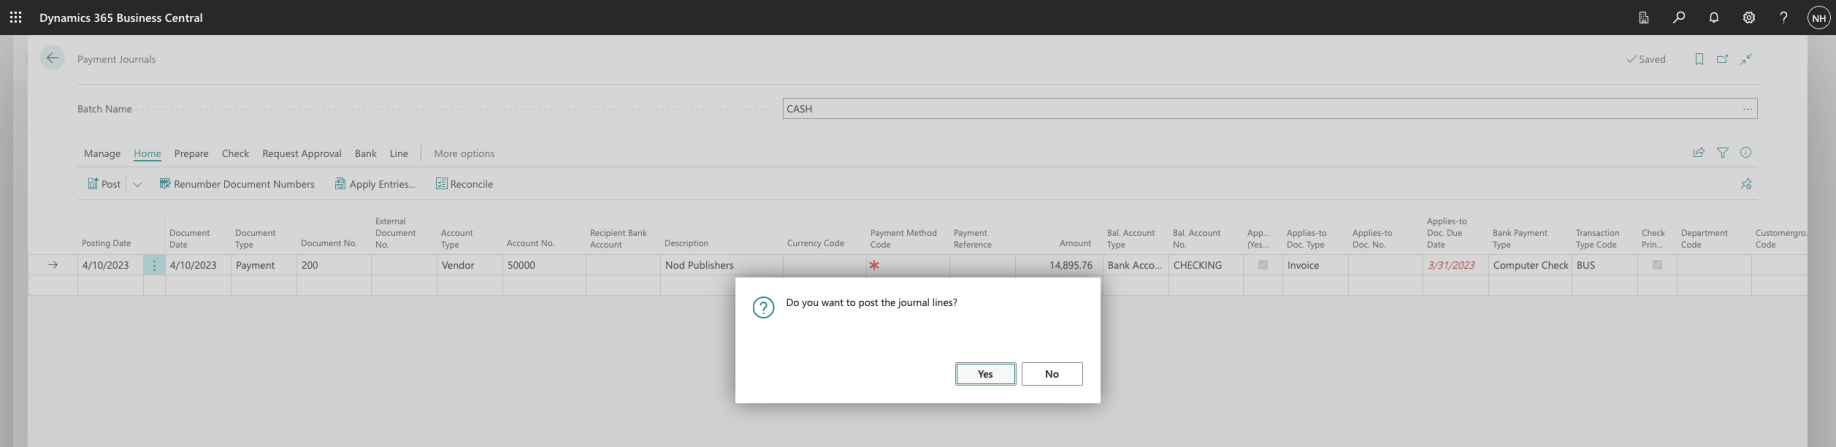Screen dimensions: 1836x447
Task: Open the Manage menu
Action: 102,154
